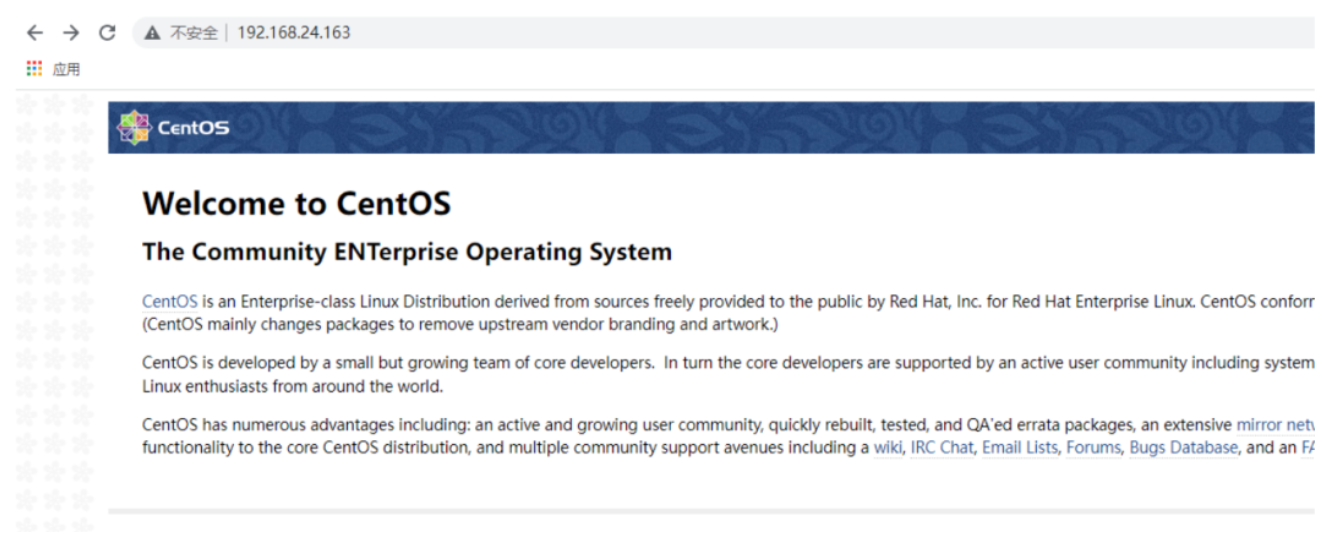1322x534 pixels.
Task: Open the IRC Chat link
Action: [941, 448]
